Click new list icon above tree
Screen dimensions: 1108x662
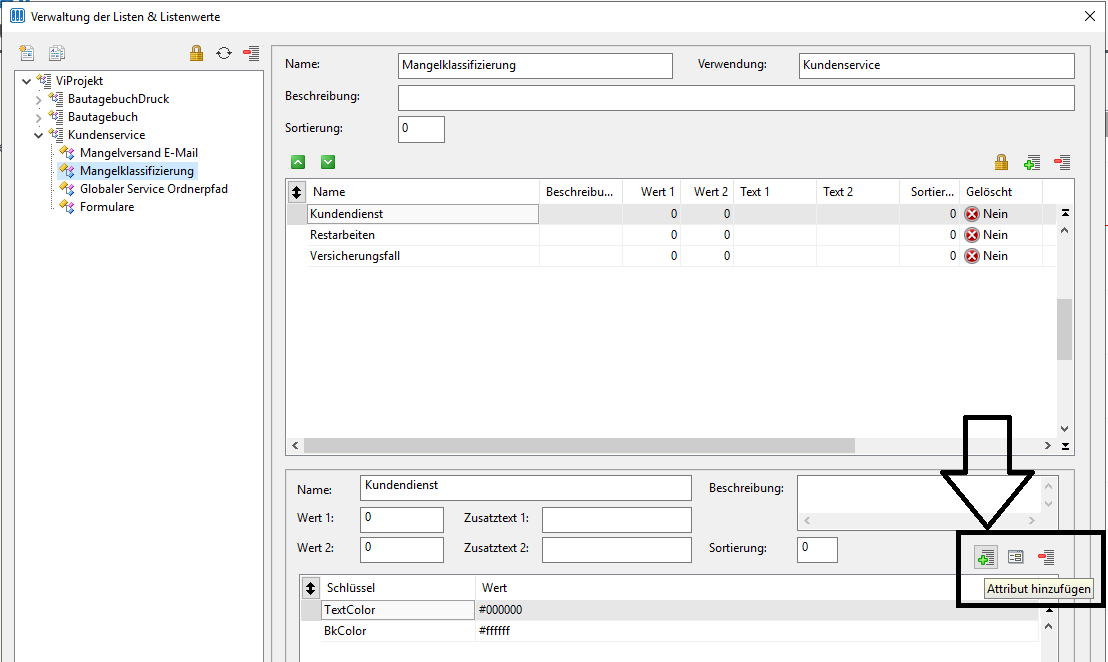click(x=27, y=53)
